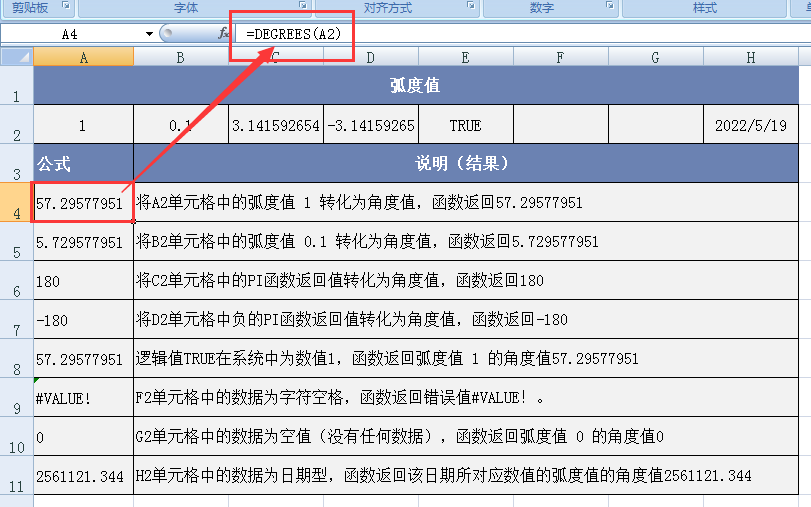Open the 数字 number format dialog launcher
The image size is (811, 507).
(610, 5)
